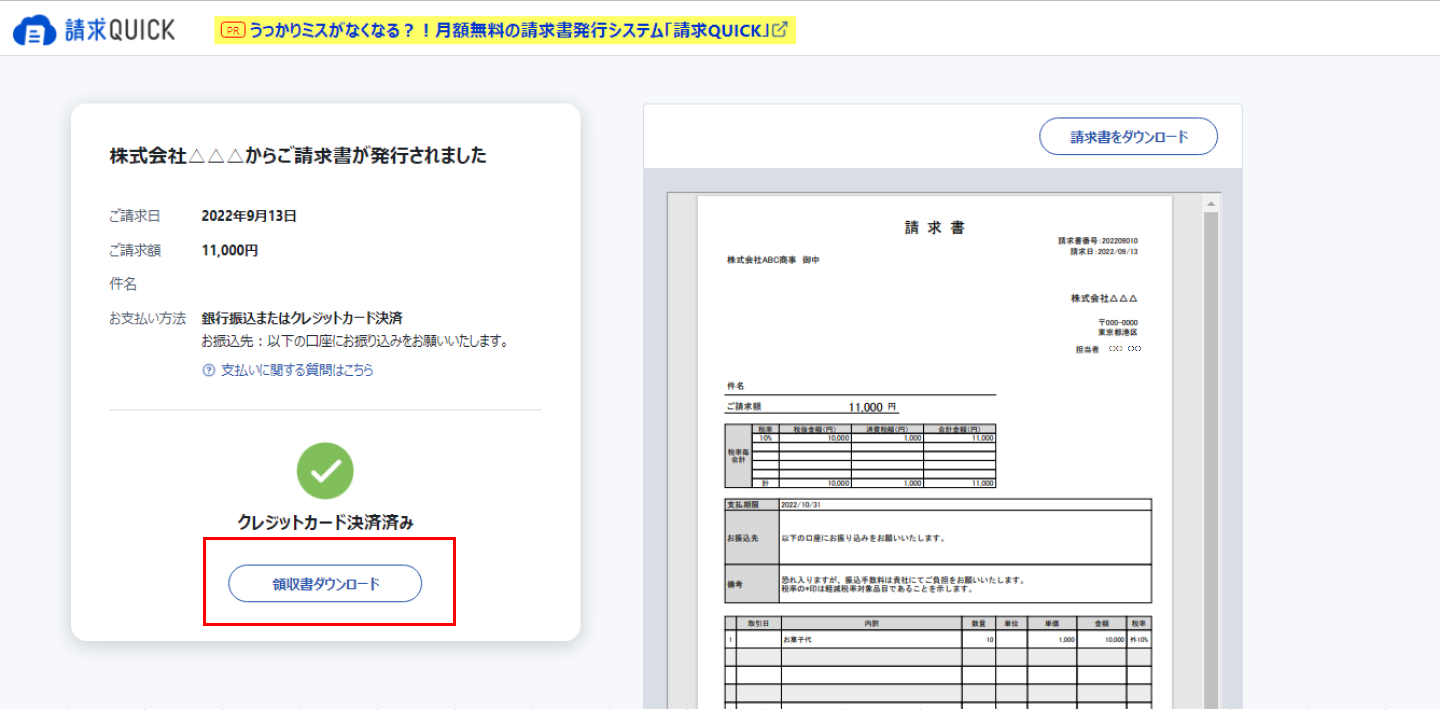Click the question mark help icon
Image resolution: width=1440 pixels, height=710 pixels.
tap(209, 370)
